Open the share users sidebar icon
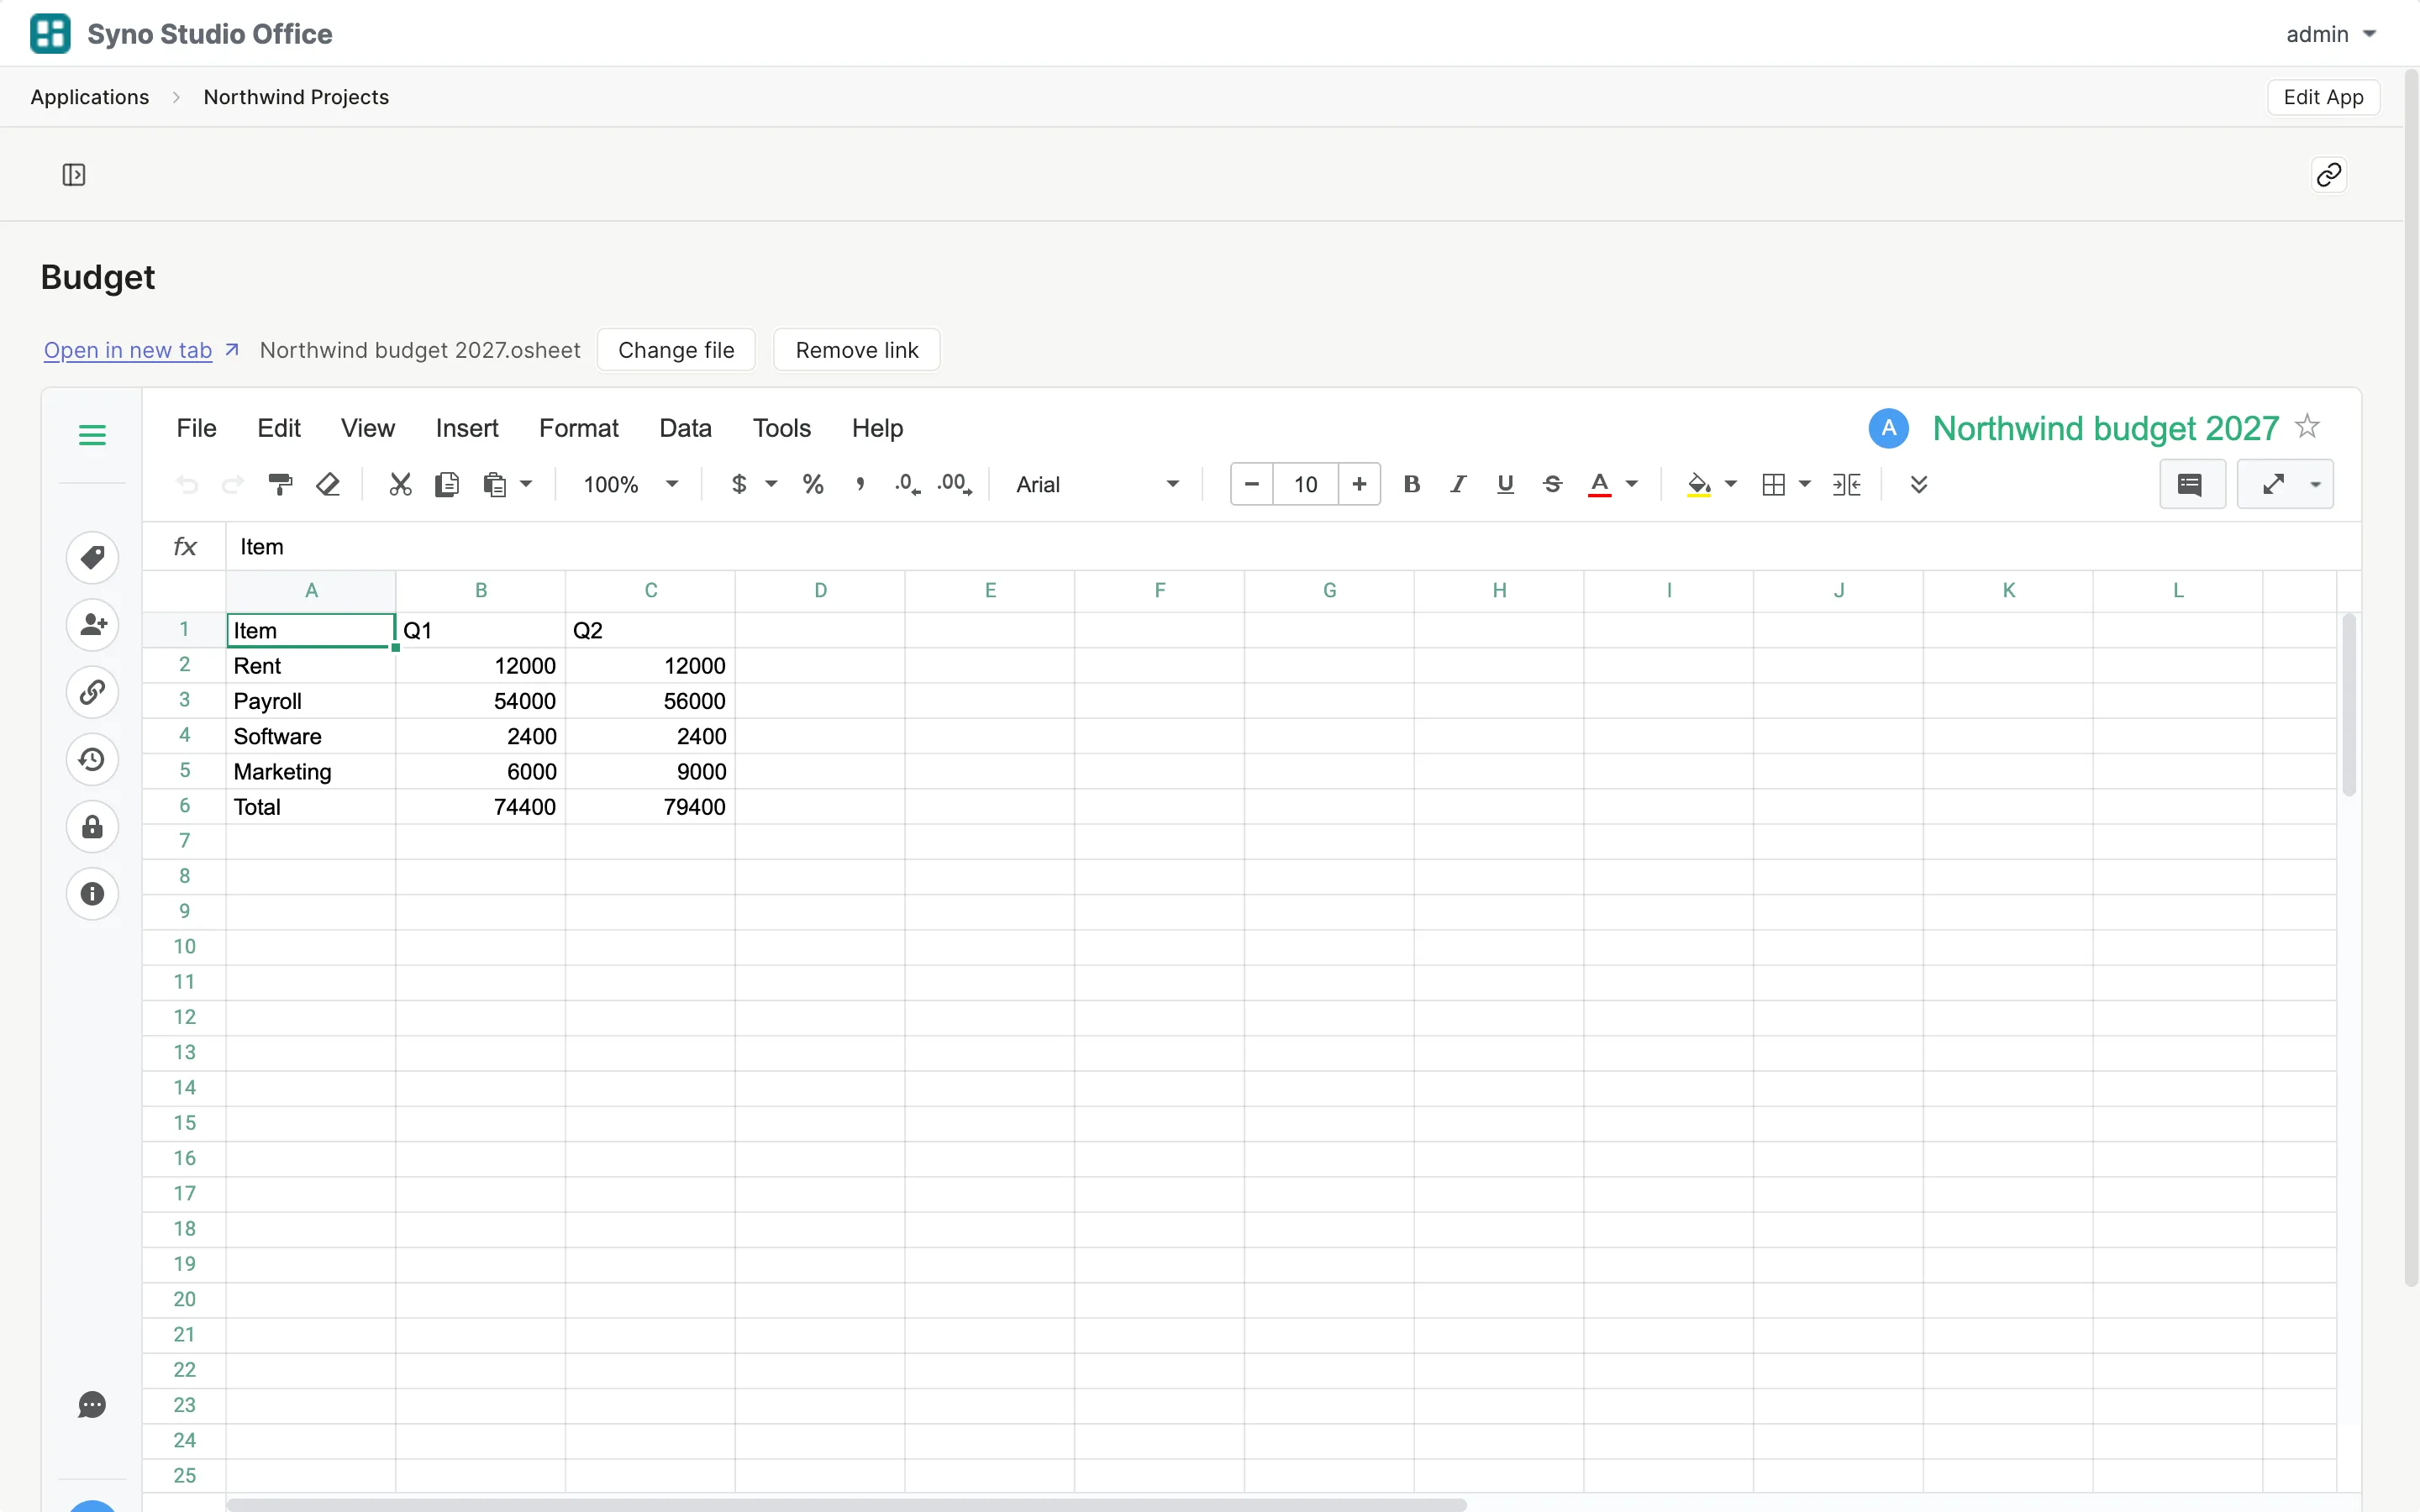Image resolution: width=2420 pixels, height=1512 pixels. coord(92,625)
